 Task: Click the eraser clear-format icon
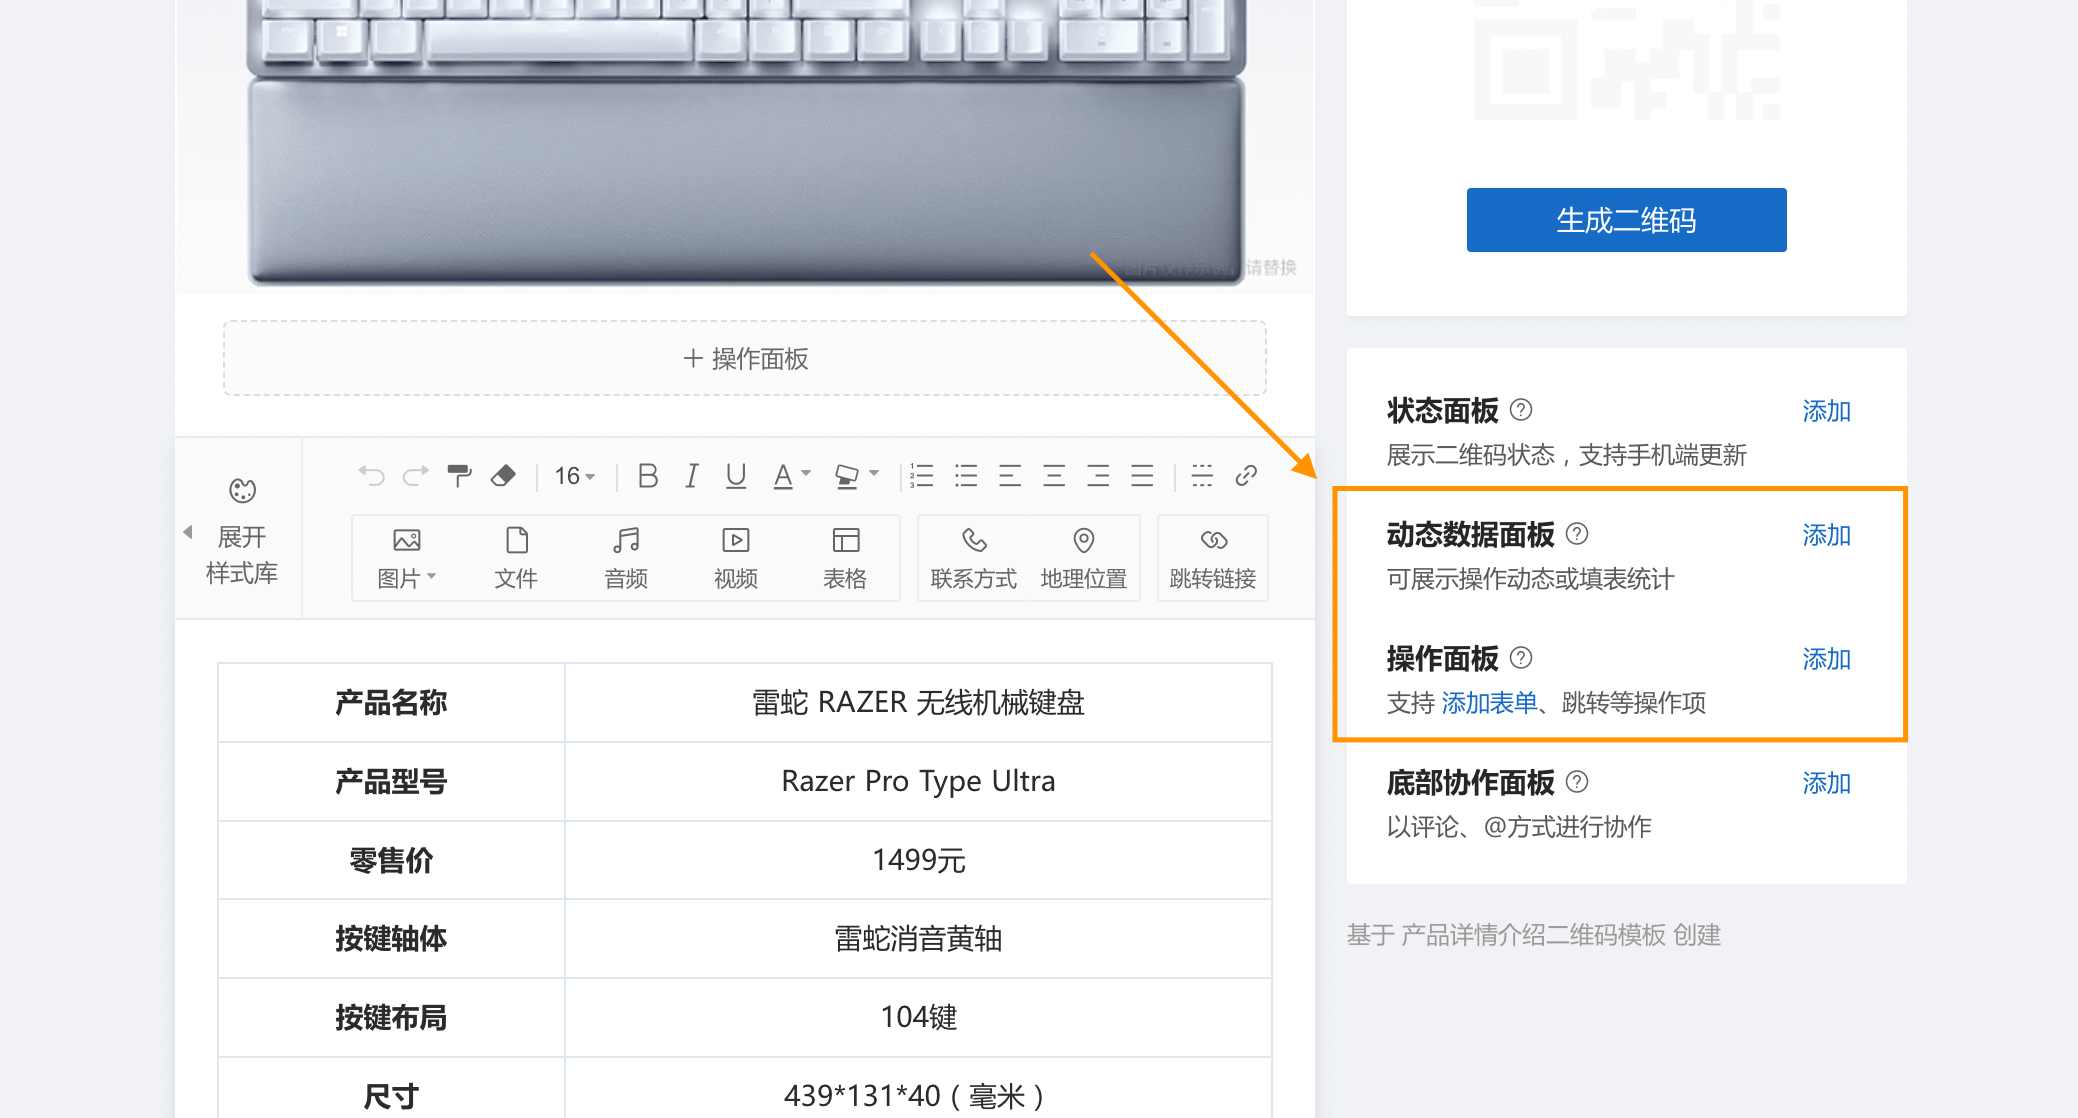[x=503, y=476]
